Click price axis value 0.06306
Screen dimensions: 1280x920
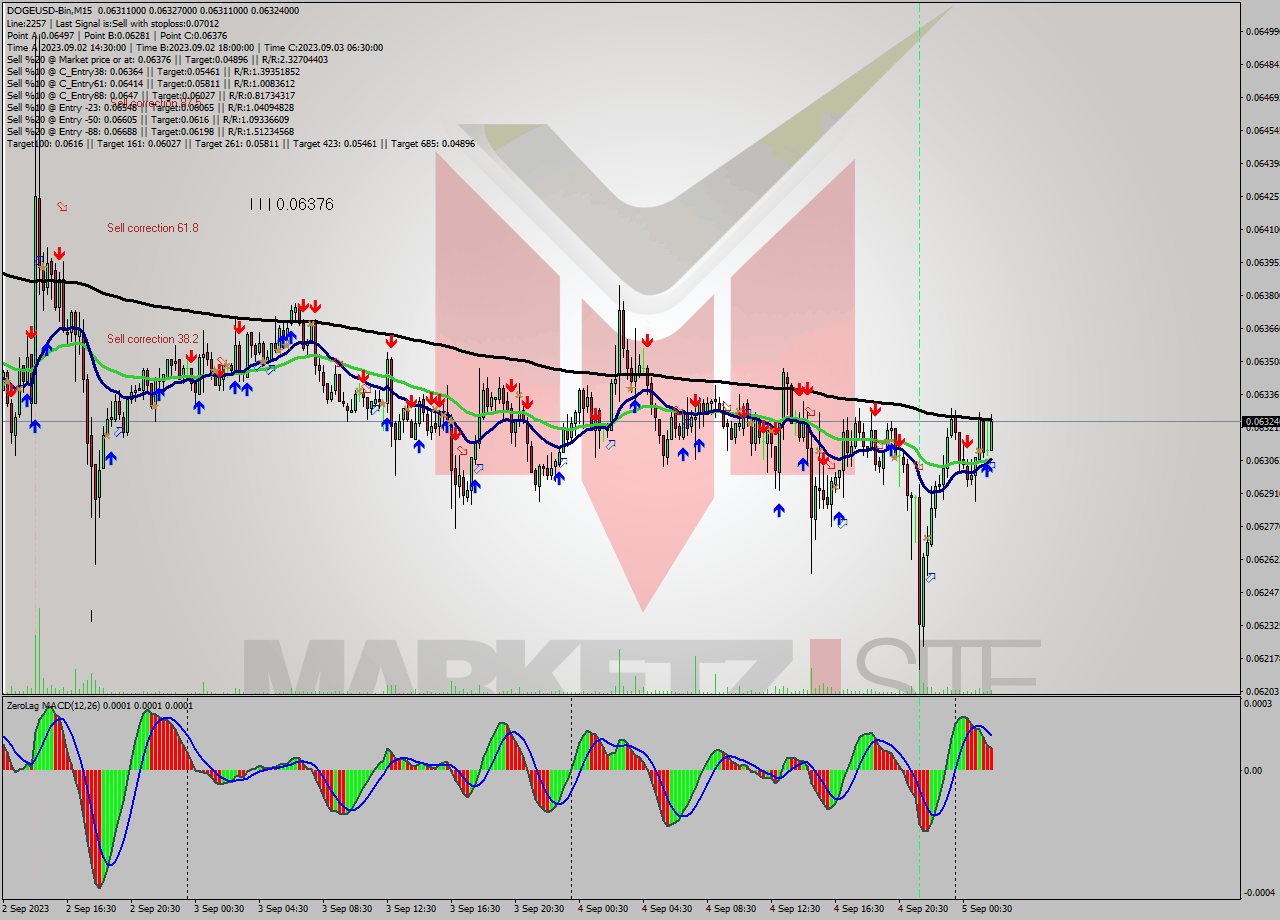(x=1261, y=460)
